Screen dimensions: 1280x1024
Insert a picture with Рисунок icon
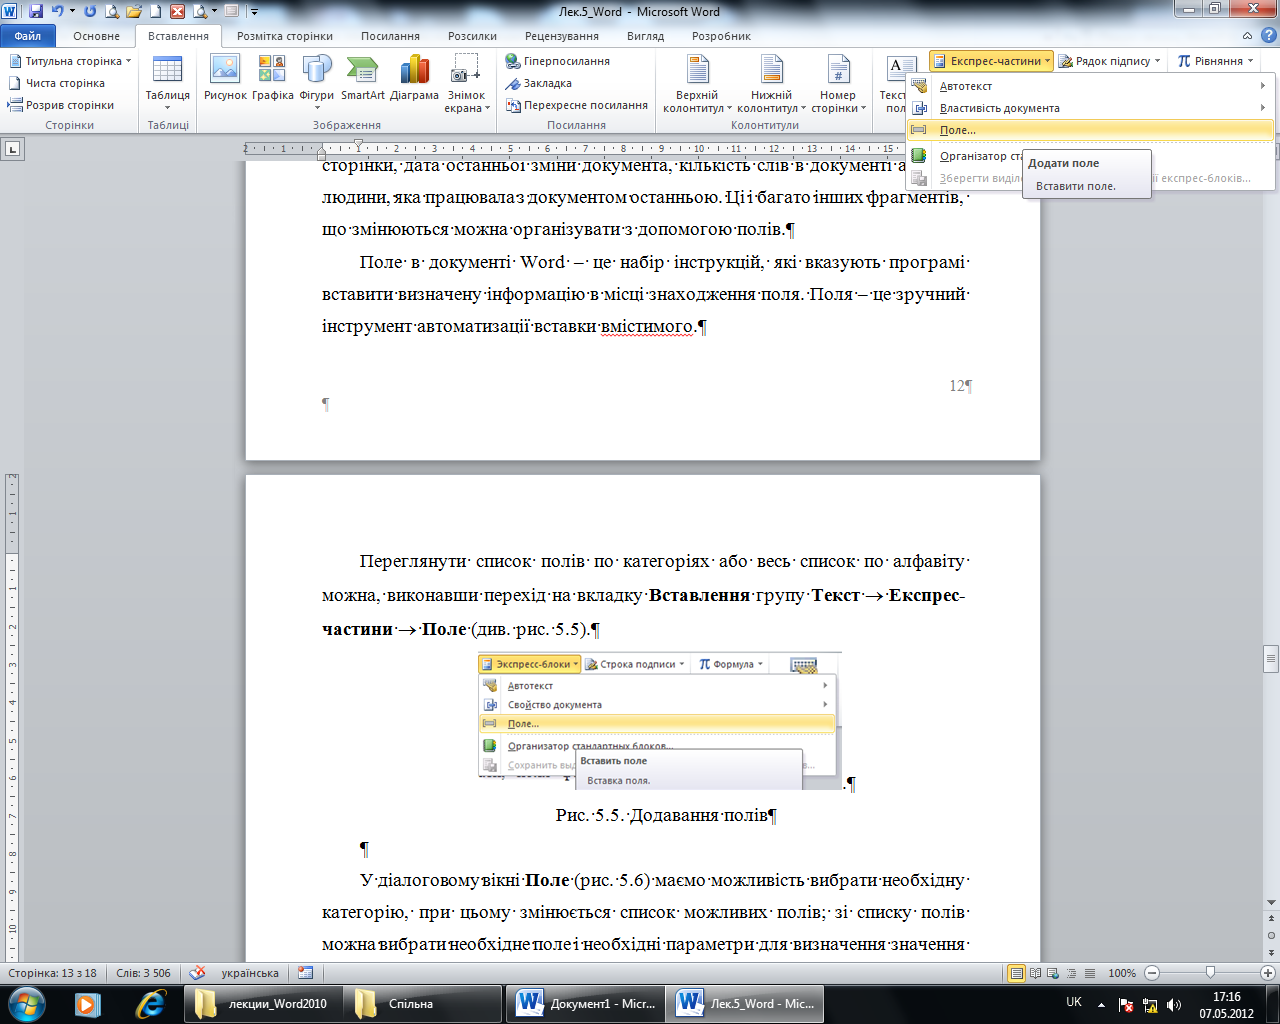click(x=225, y=78)
